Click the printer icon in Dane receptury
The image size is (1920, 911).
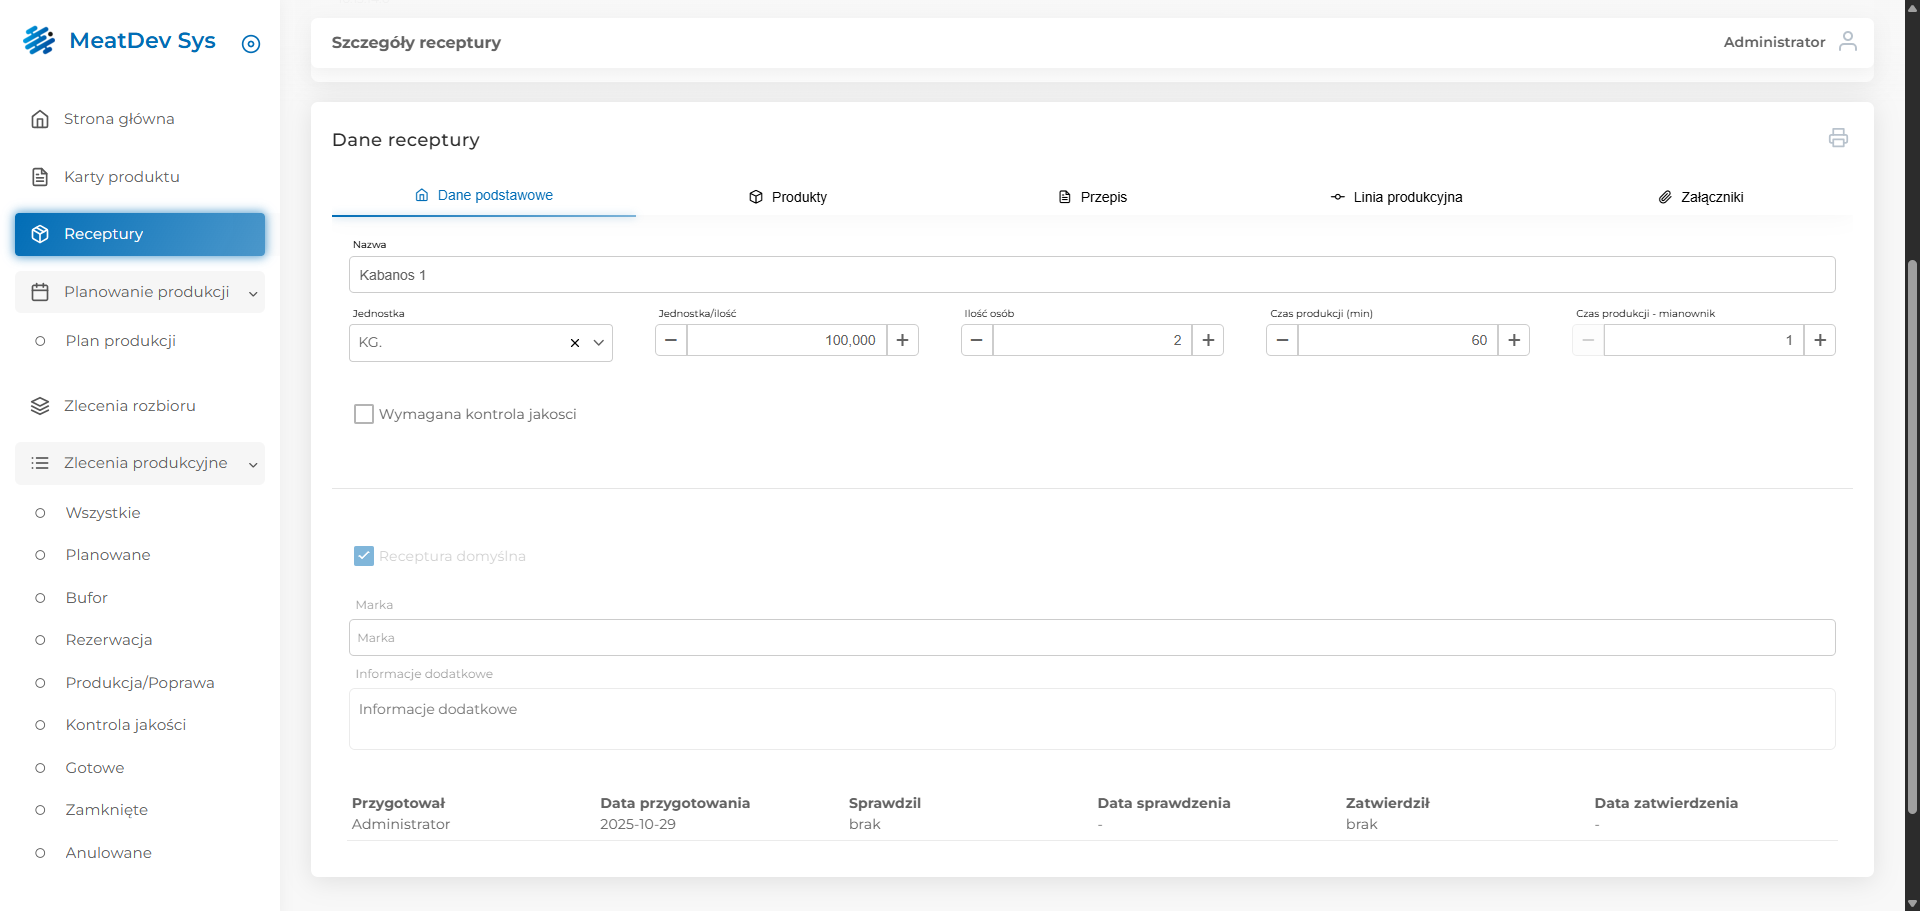click(x=1838, y=138)
